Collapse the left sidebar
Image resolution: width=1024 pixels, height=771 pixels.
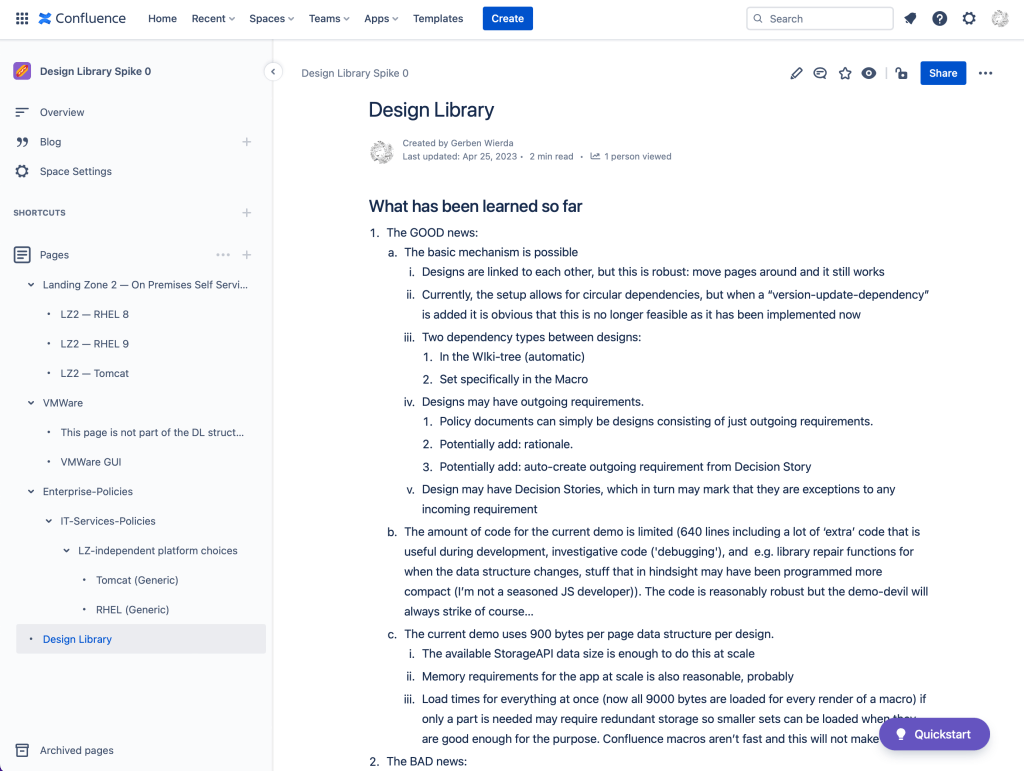coord(272,71)
